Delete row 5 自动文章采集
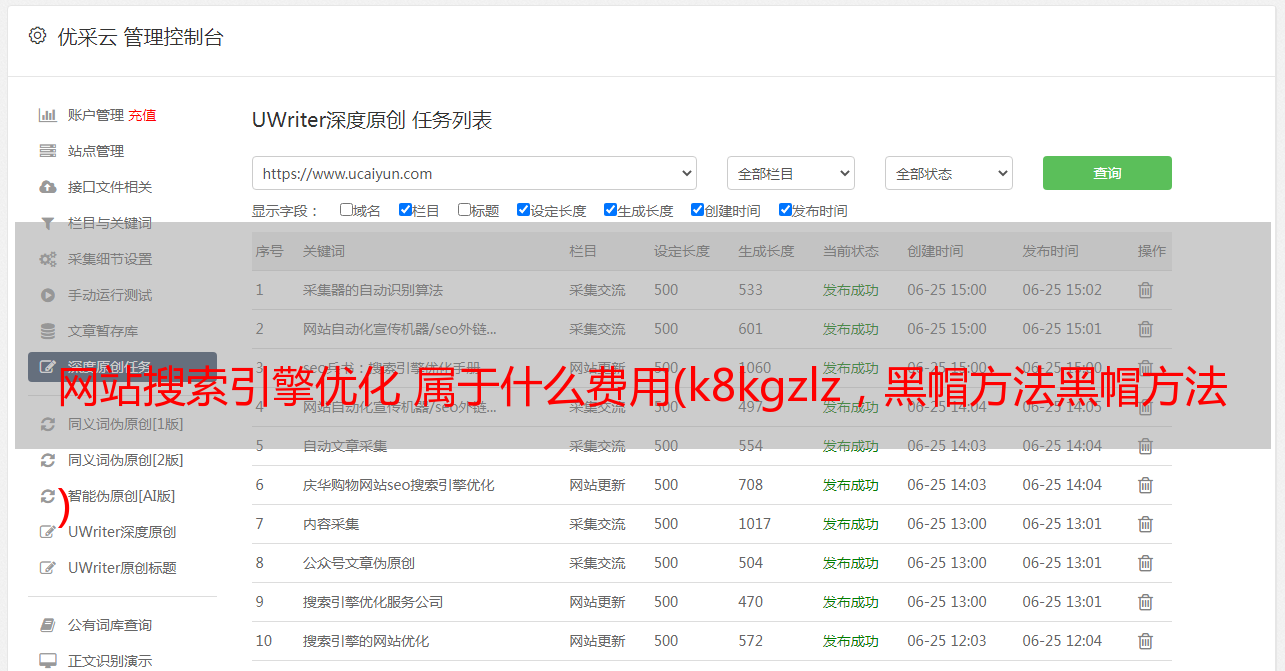This screenshot has height=671, width=1285. (1146, 446)
